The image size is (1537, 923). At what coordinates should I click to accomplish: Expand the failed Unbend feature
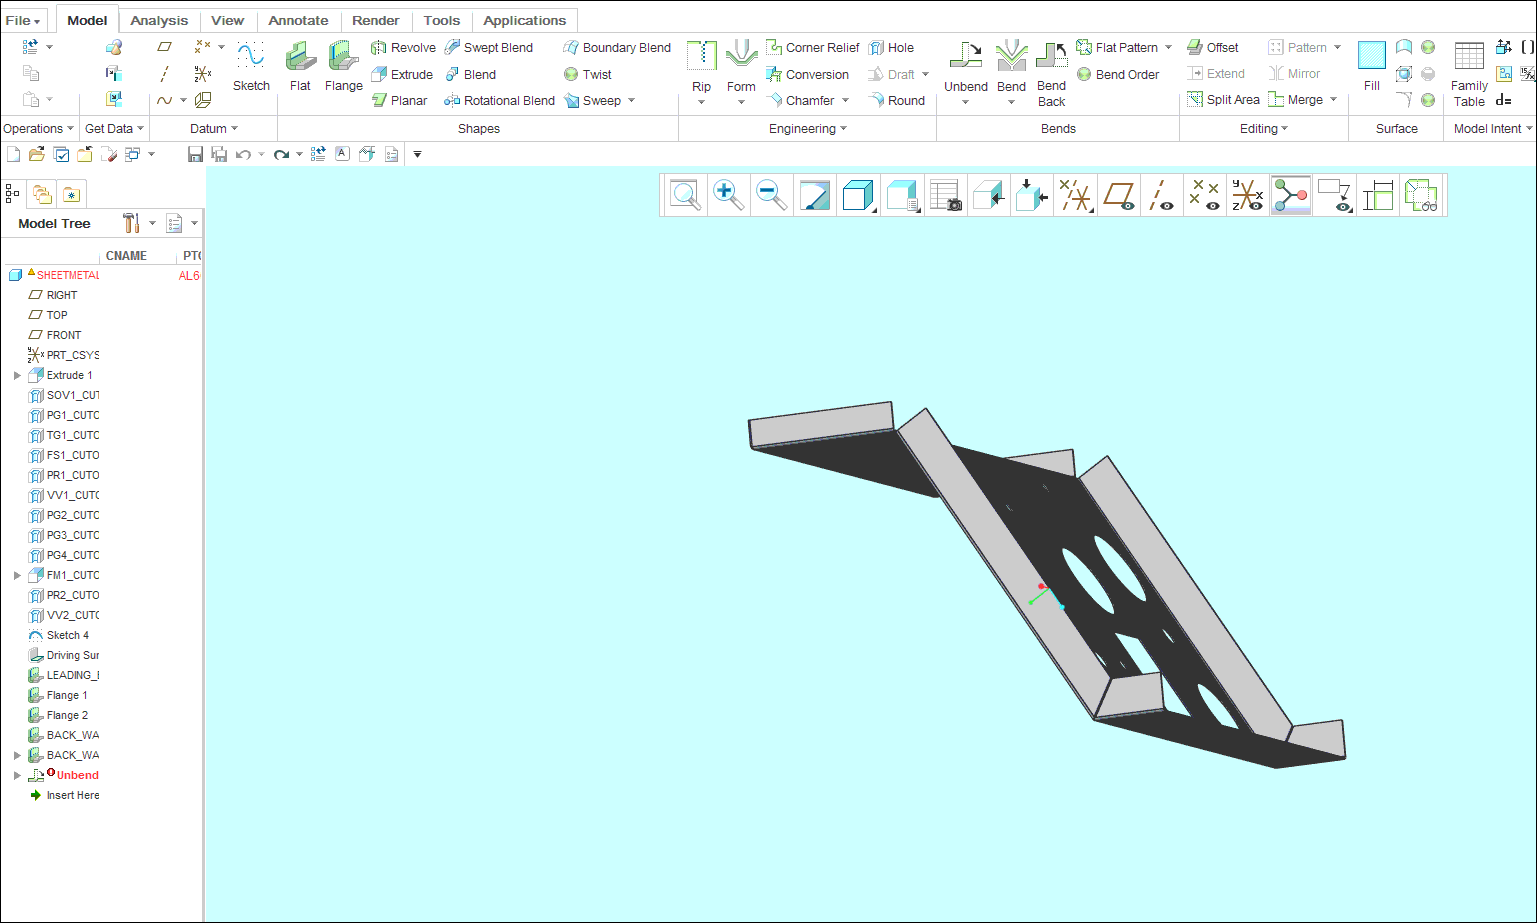click(x=17, y=775)
